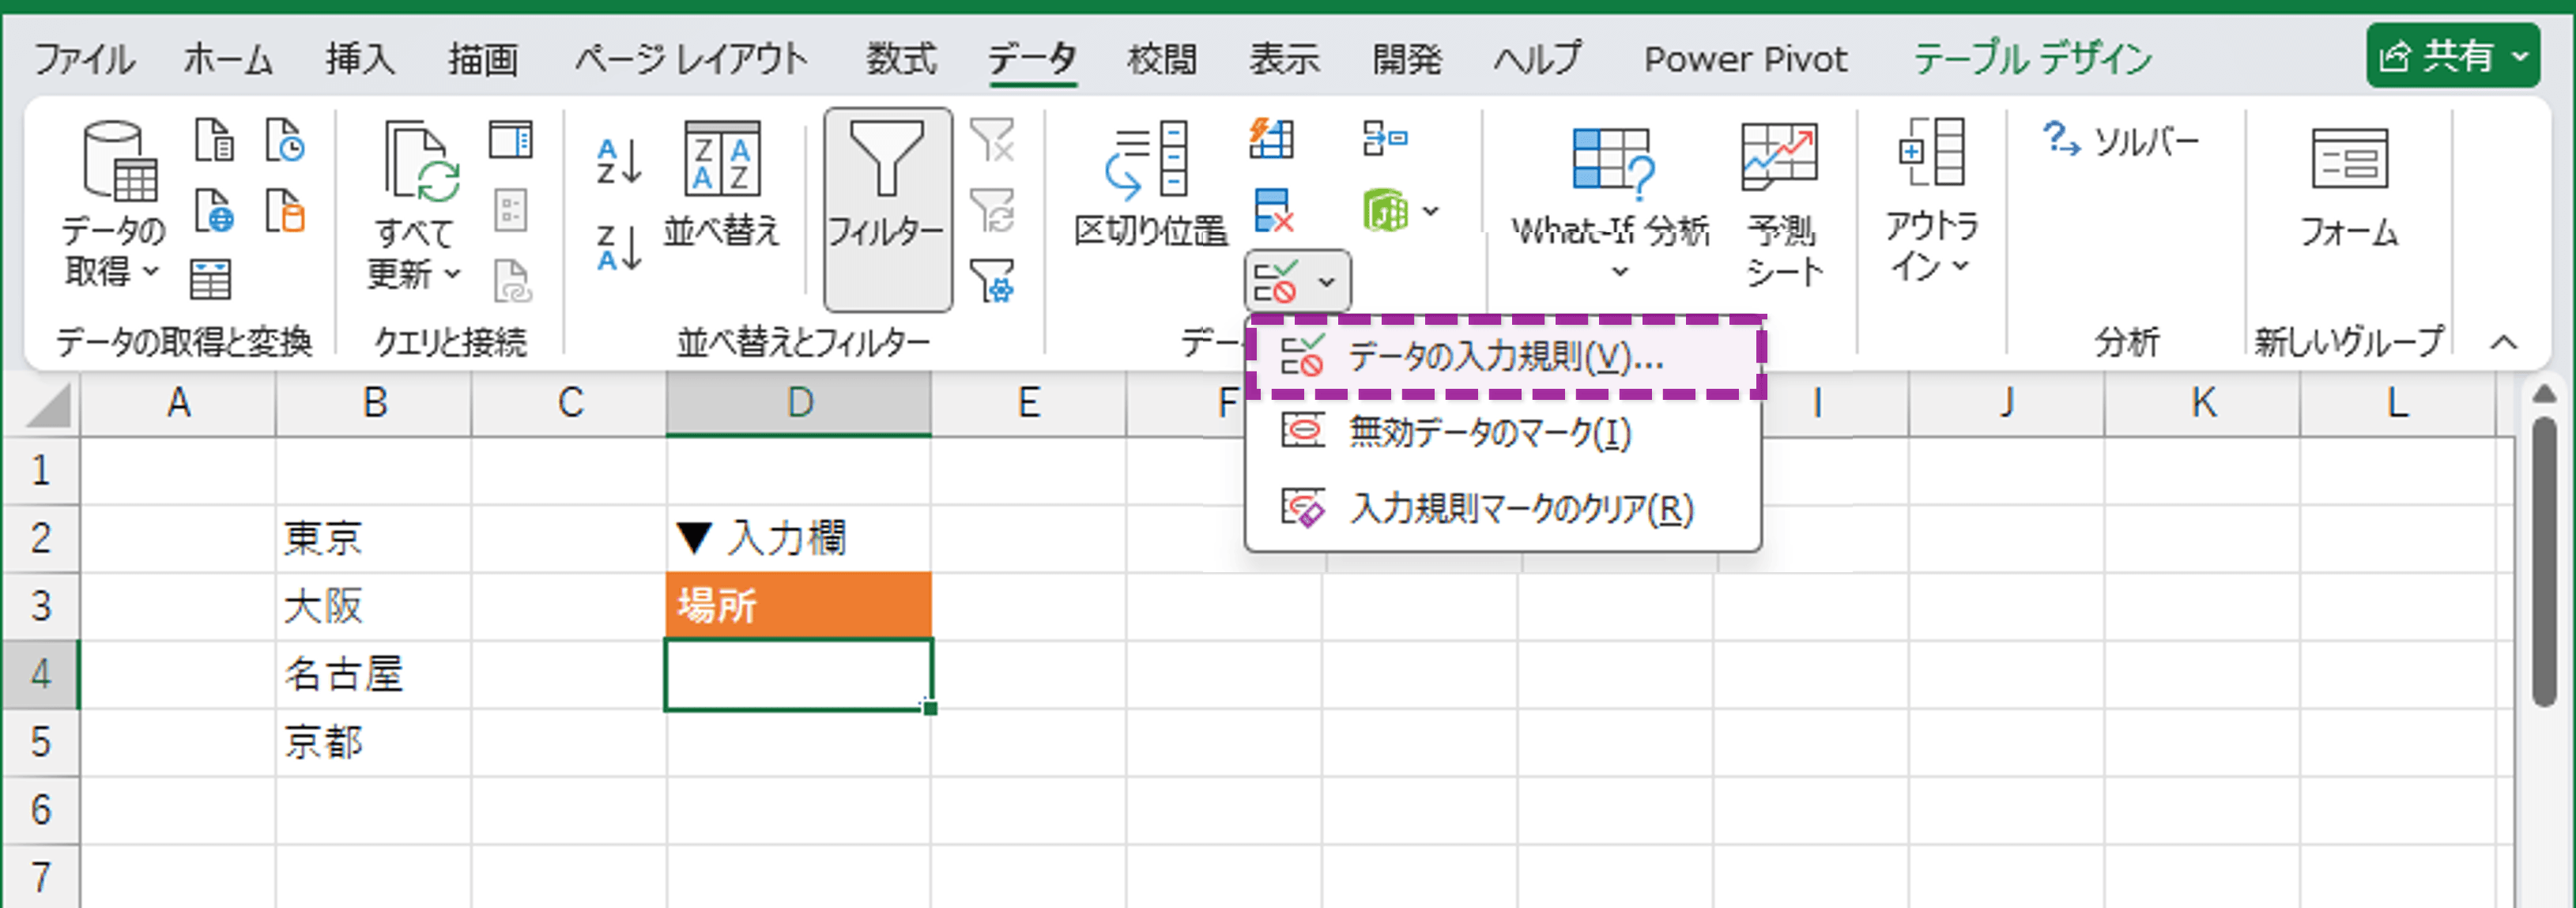Toggle the フィルター button
This screenshot has width=2576, height=908.
pyautogui.click(x=887, y=210)
